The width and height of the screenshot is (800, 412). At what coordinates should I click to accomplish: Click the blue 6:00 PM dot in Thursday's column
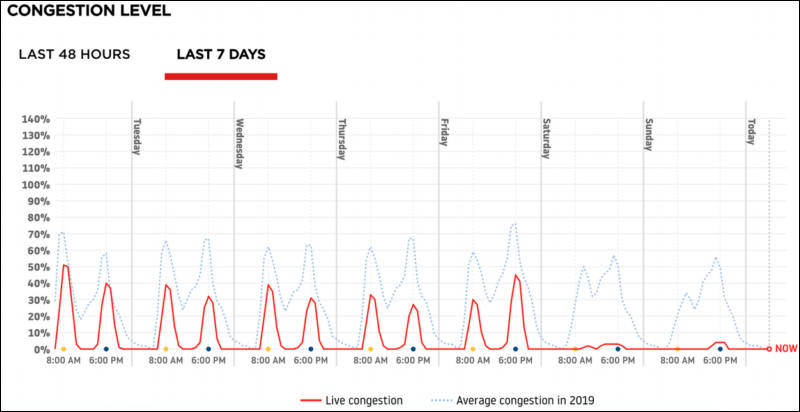(413, 349)
